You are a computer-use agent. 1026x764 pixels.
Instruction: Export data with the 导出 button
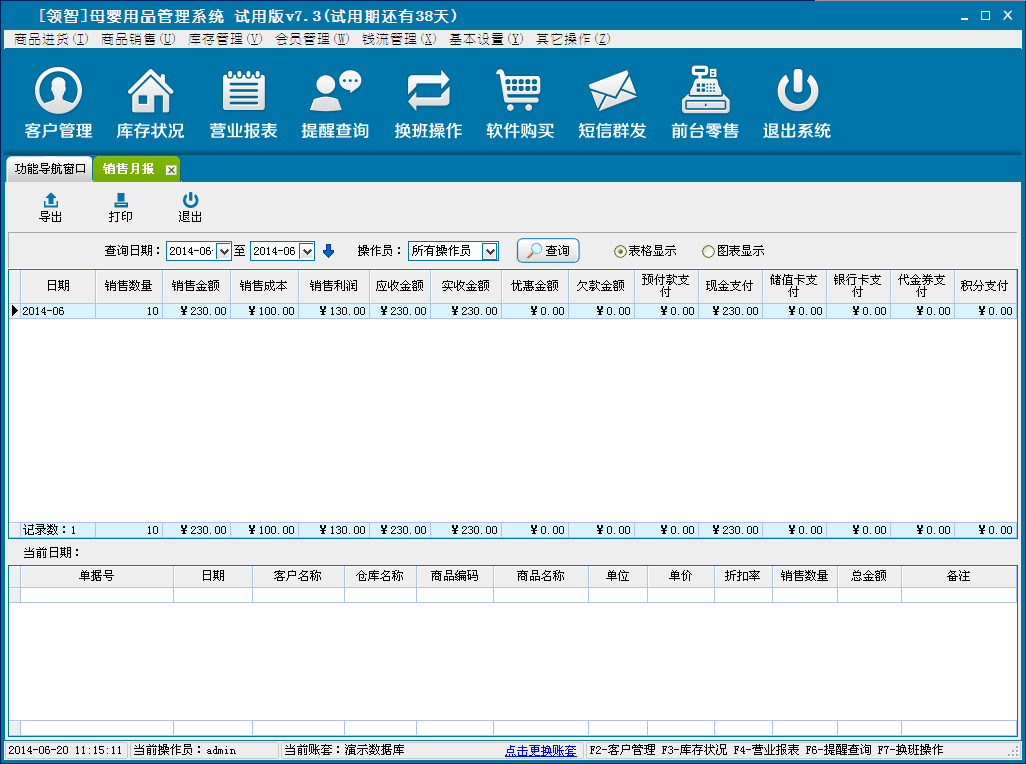click(x=50, y=208)
